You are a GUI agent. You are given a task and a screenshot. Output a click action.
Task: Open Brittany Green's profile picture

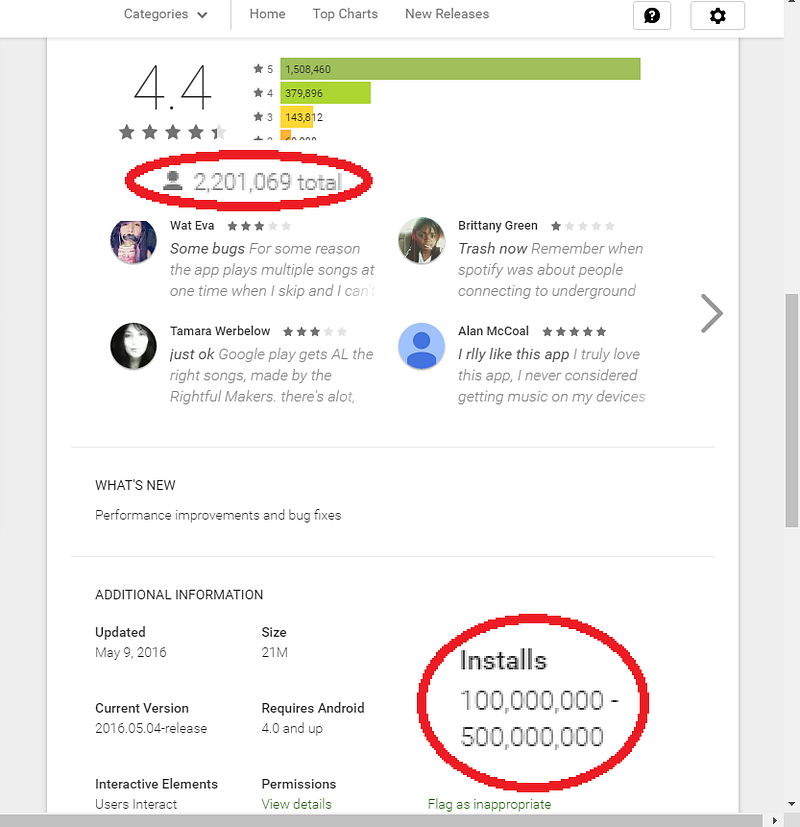421,241
